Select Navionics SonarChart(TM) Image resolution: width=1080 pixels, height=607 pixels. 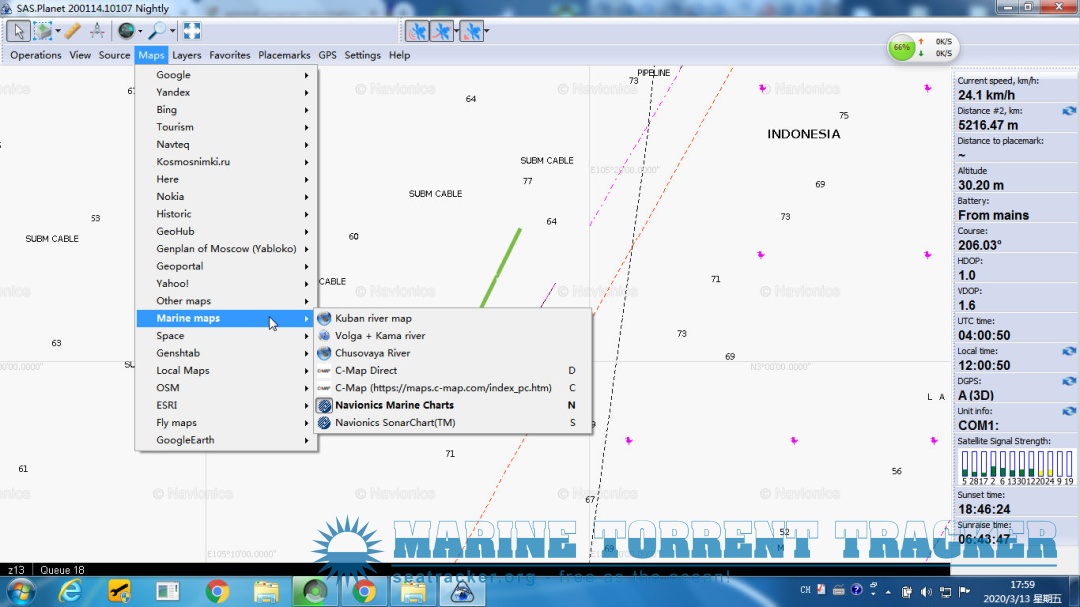[x=453, y=422]
